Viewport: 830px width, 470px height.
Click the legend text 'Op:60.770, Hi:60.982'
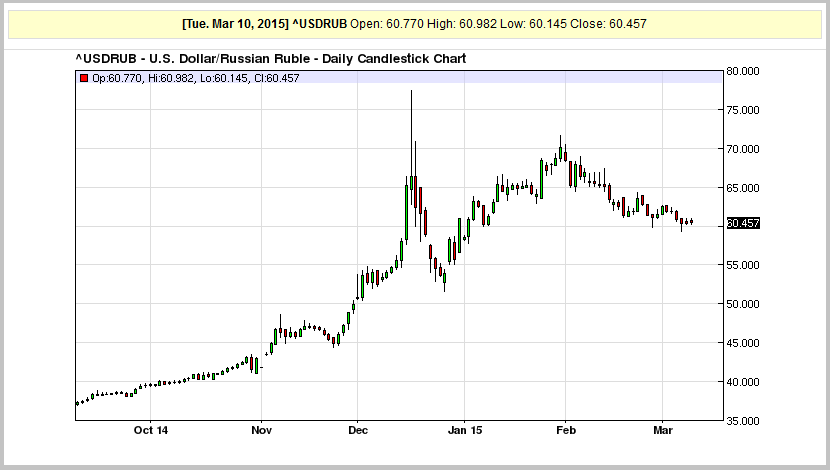point(143,78)
